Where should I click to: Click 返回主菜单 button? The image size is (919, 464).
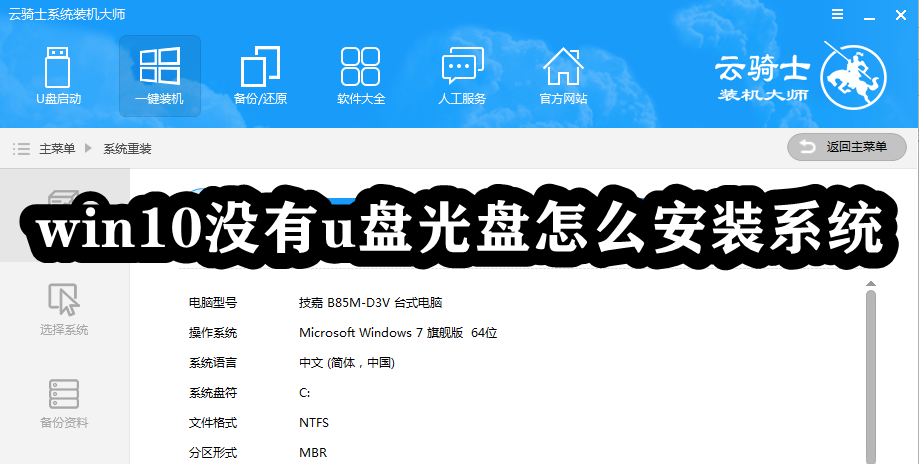pyautogui.click(x=846, y=147)
